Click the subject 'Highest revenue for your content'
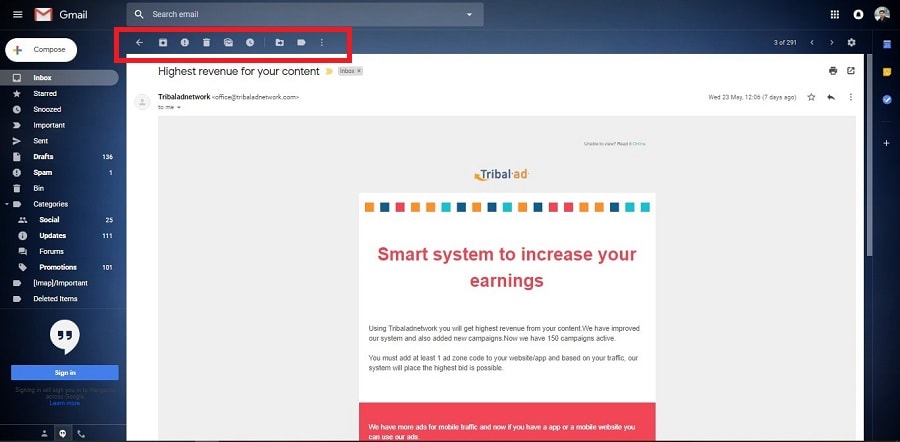Viewport: 900px width, 442px height. pyautogui.click(x=239, y=71)
